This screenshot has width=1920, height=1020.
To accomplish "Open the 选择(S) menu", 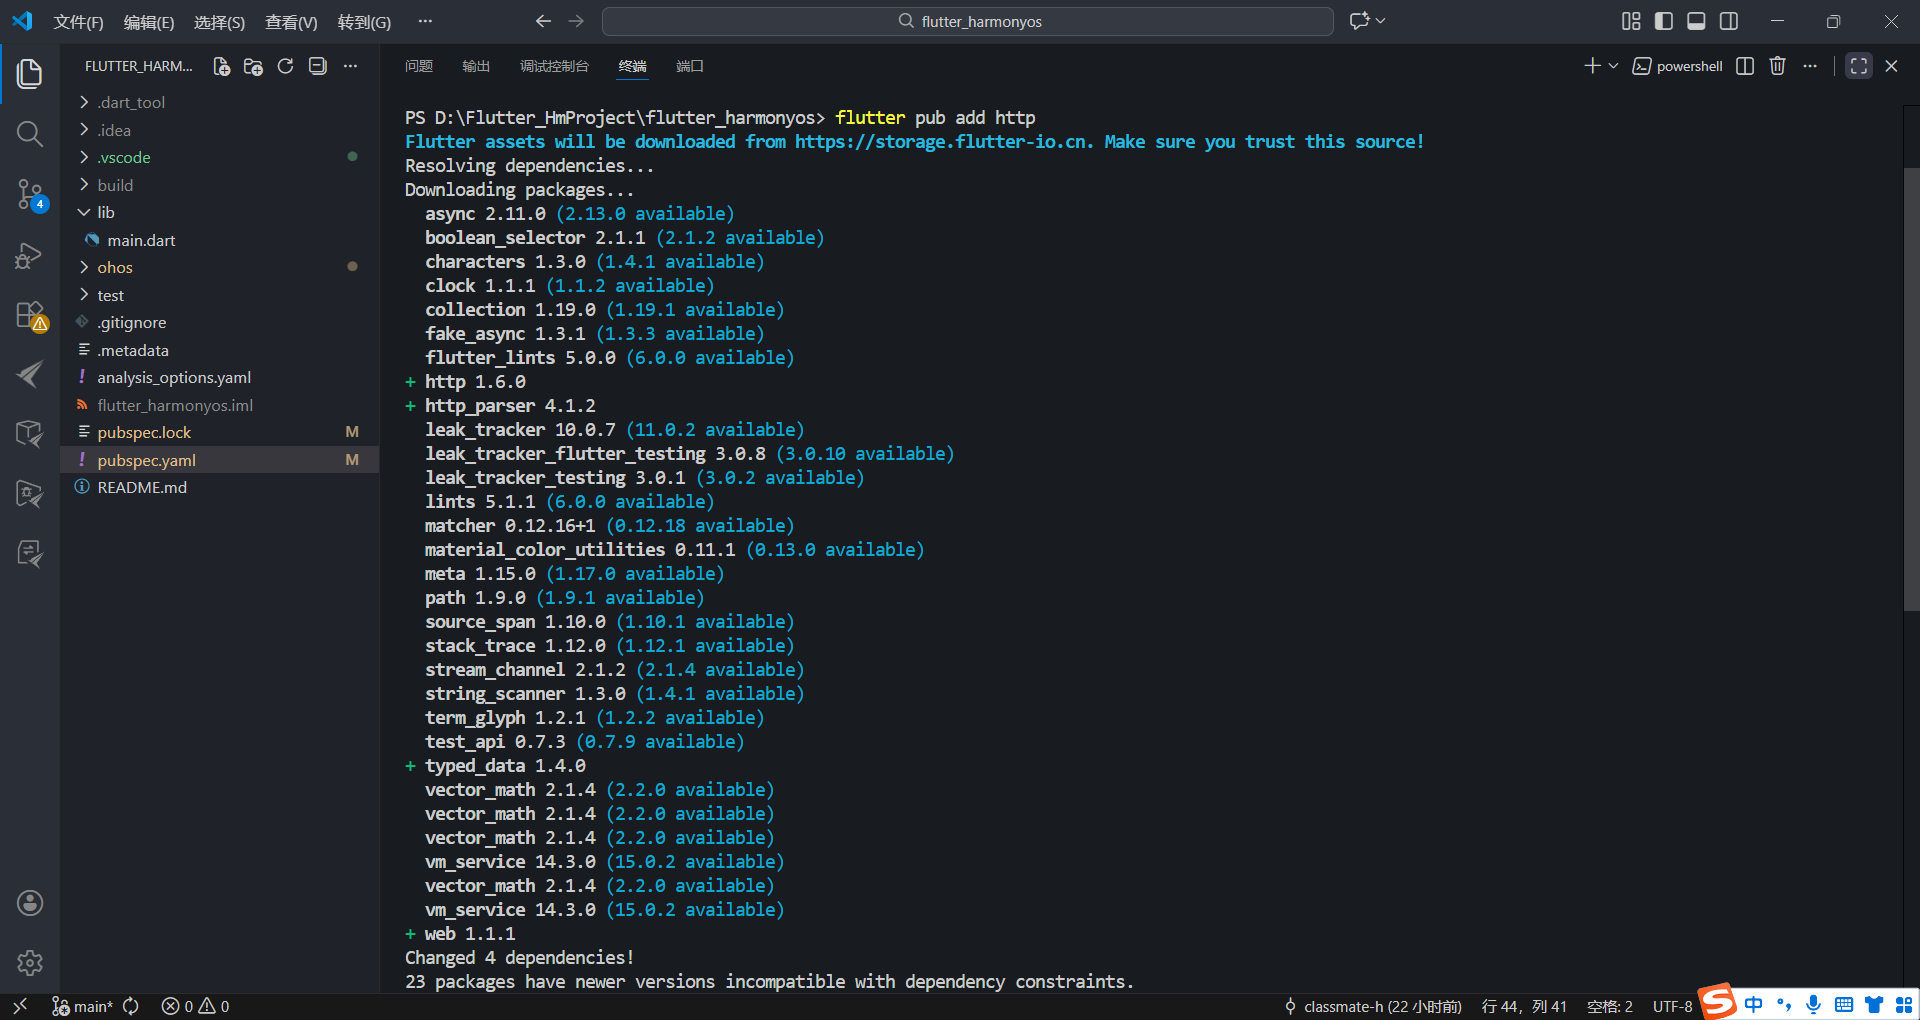I will [x=219, y=22].
